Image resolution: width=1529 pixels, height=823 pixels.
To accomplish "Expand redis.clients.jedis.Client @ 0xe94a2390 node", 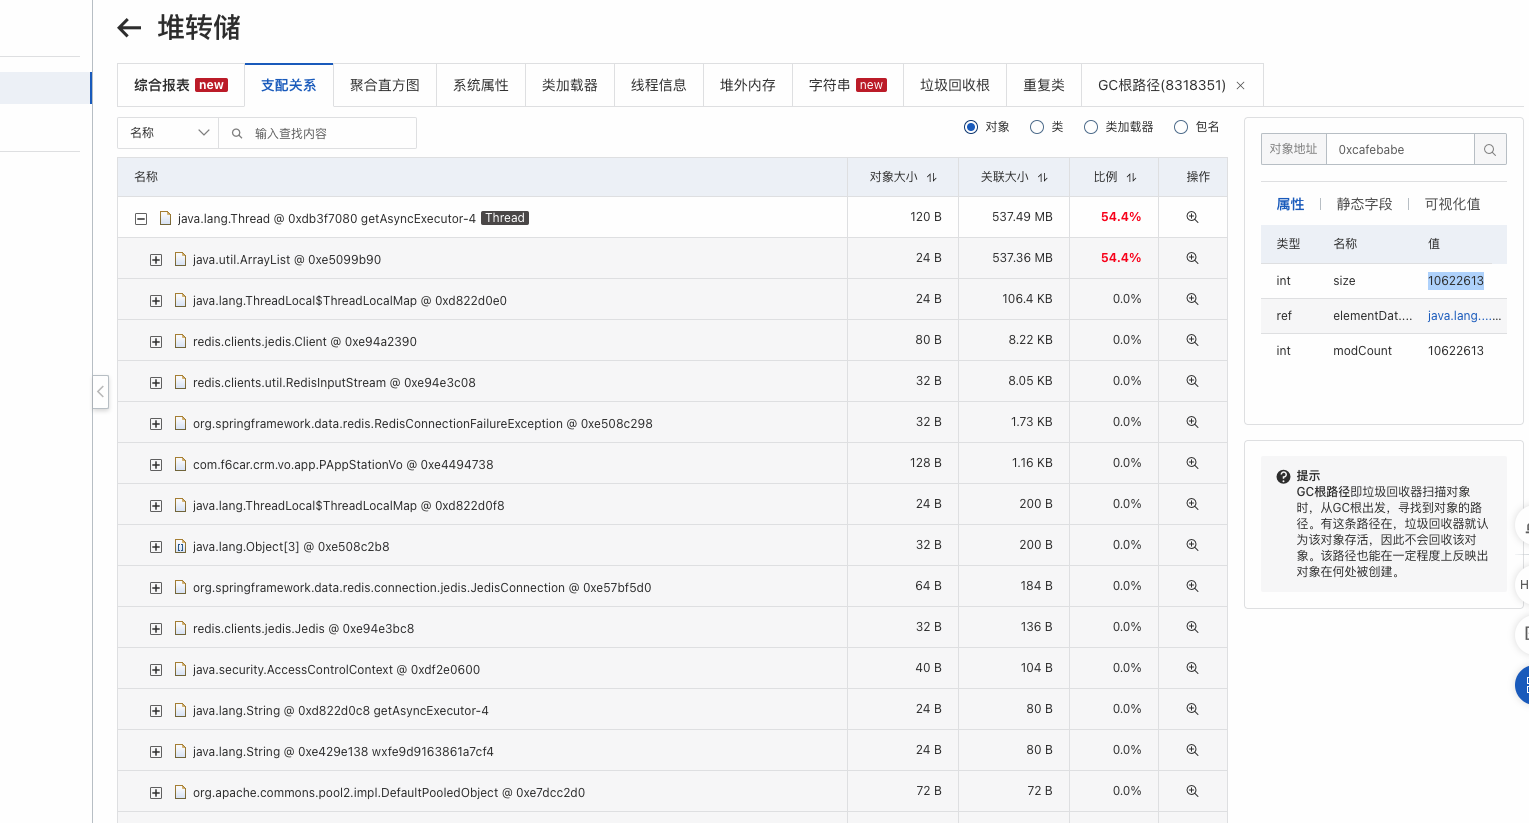I will point(156,341).
